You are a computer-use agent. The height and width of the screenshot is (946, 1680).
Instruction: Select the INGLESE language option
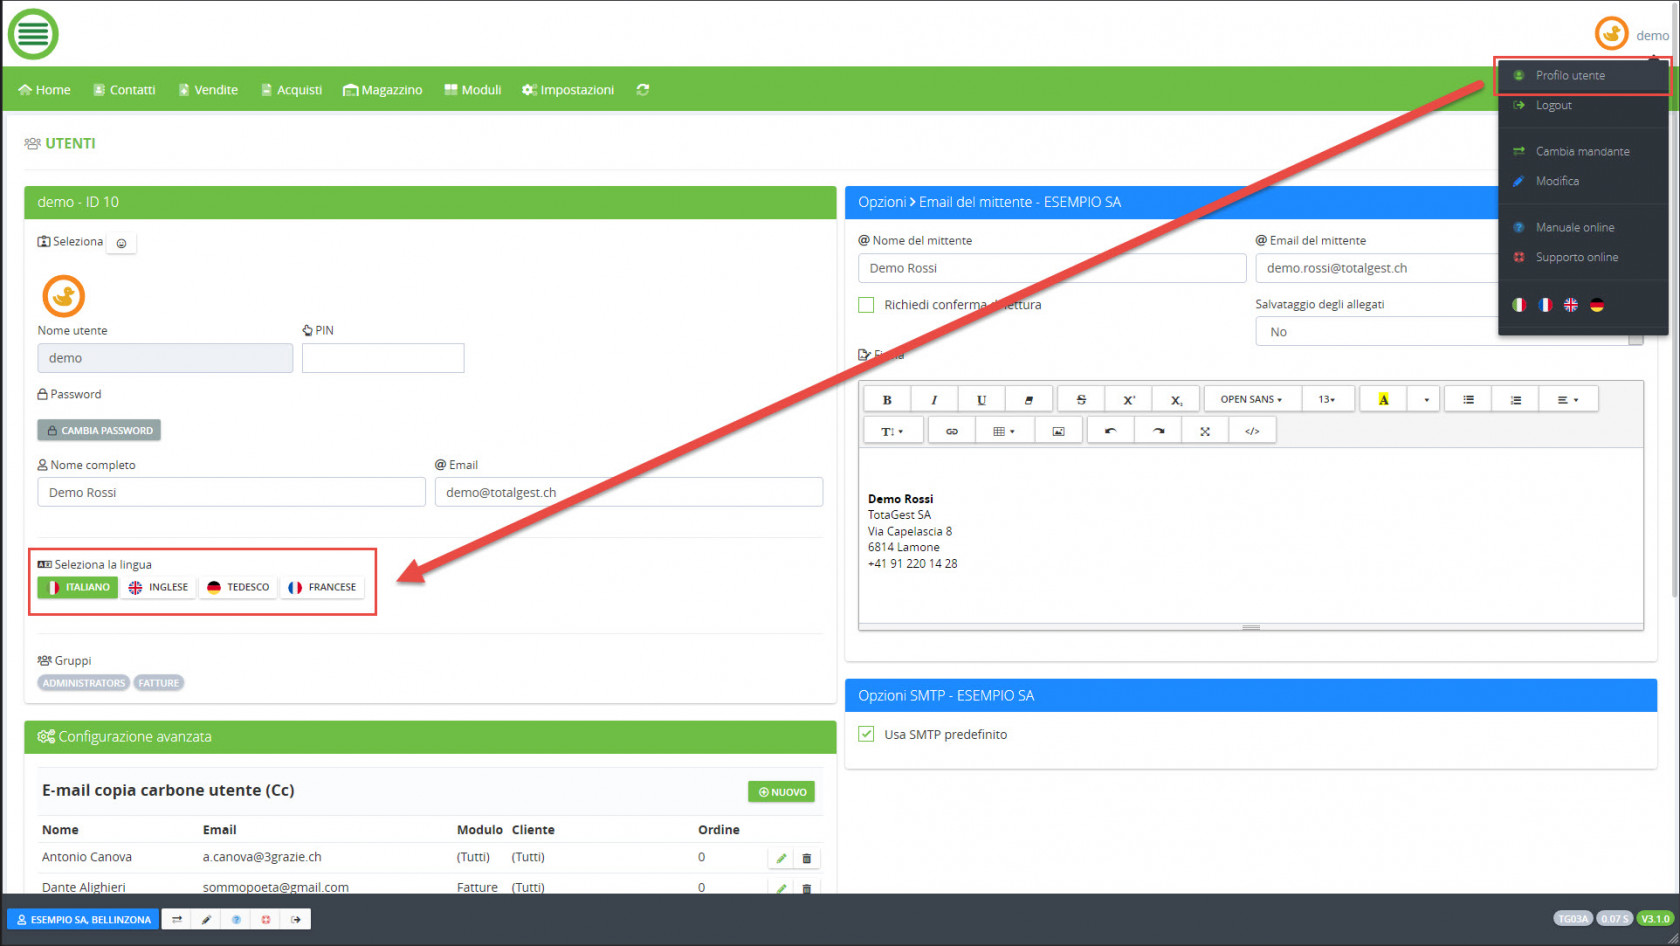159,587
